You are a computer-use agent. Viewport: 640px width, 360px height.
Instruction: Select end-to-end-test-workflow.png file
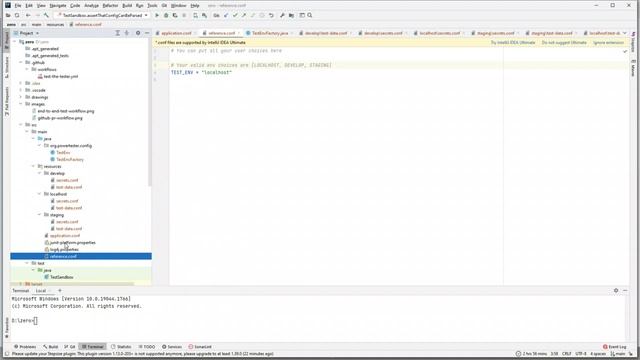(65, 111)
